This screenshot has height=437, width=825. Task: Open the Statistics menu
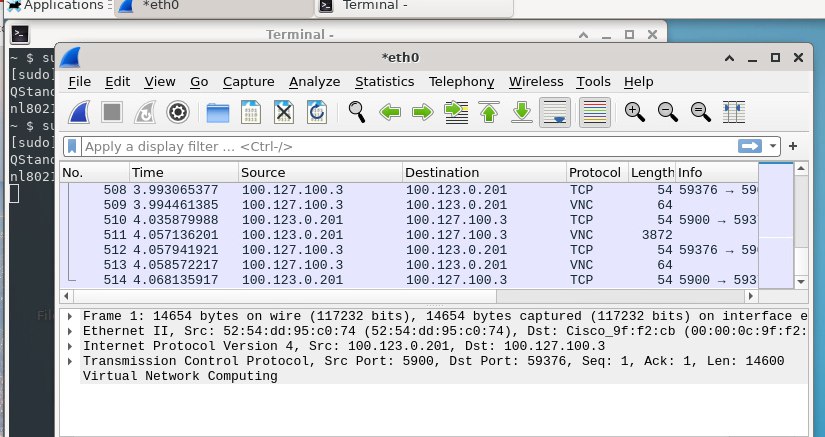(385, 82)
